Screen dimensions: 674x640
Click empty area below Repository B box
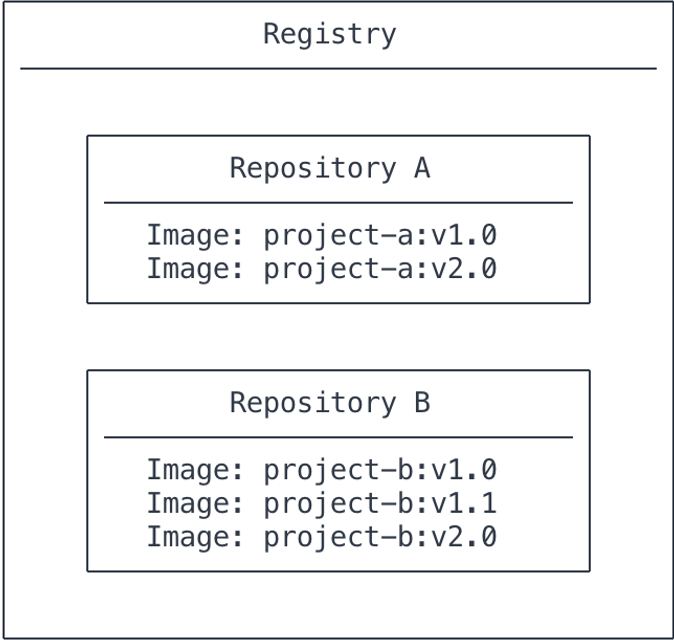[x=338, y=605]
